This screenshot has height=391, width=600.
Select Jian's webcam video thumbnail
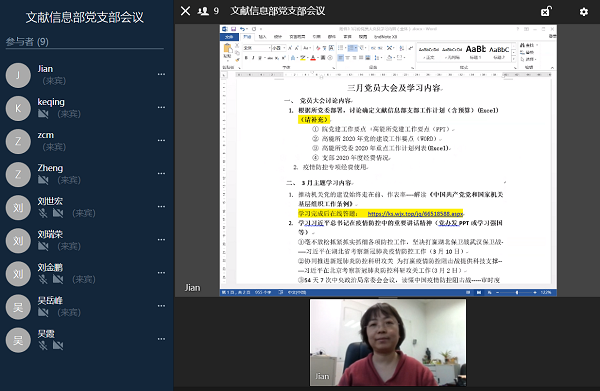point(388,342)
